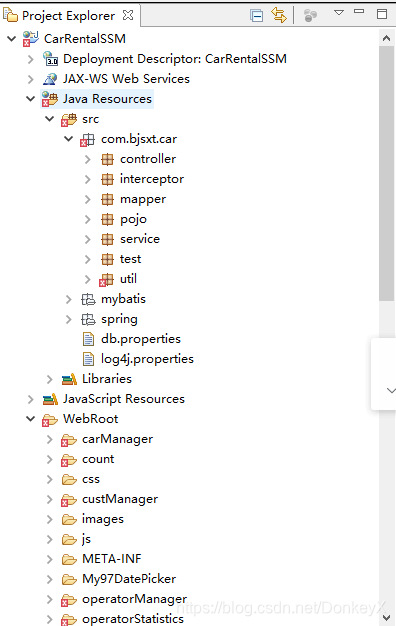
Task: Expand the controller package
Action: 88,159
